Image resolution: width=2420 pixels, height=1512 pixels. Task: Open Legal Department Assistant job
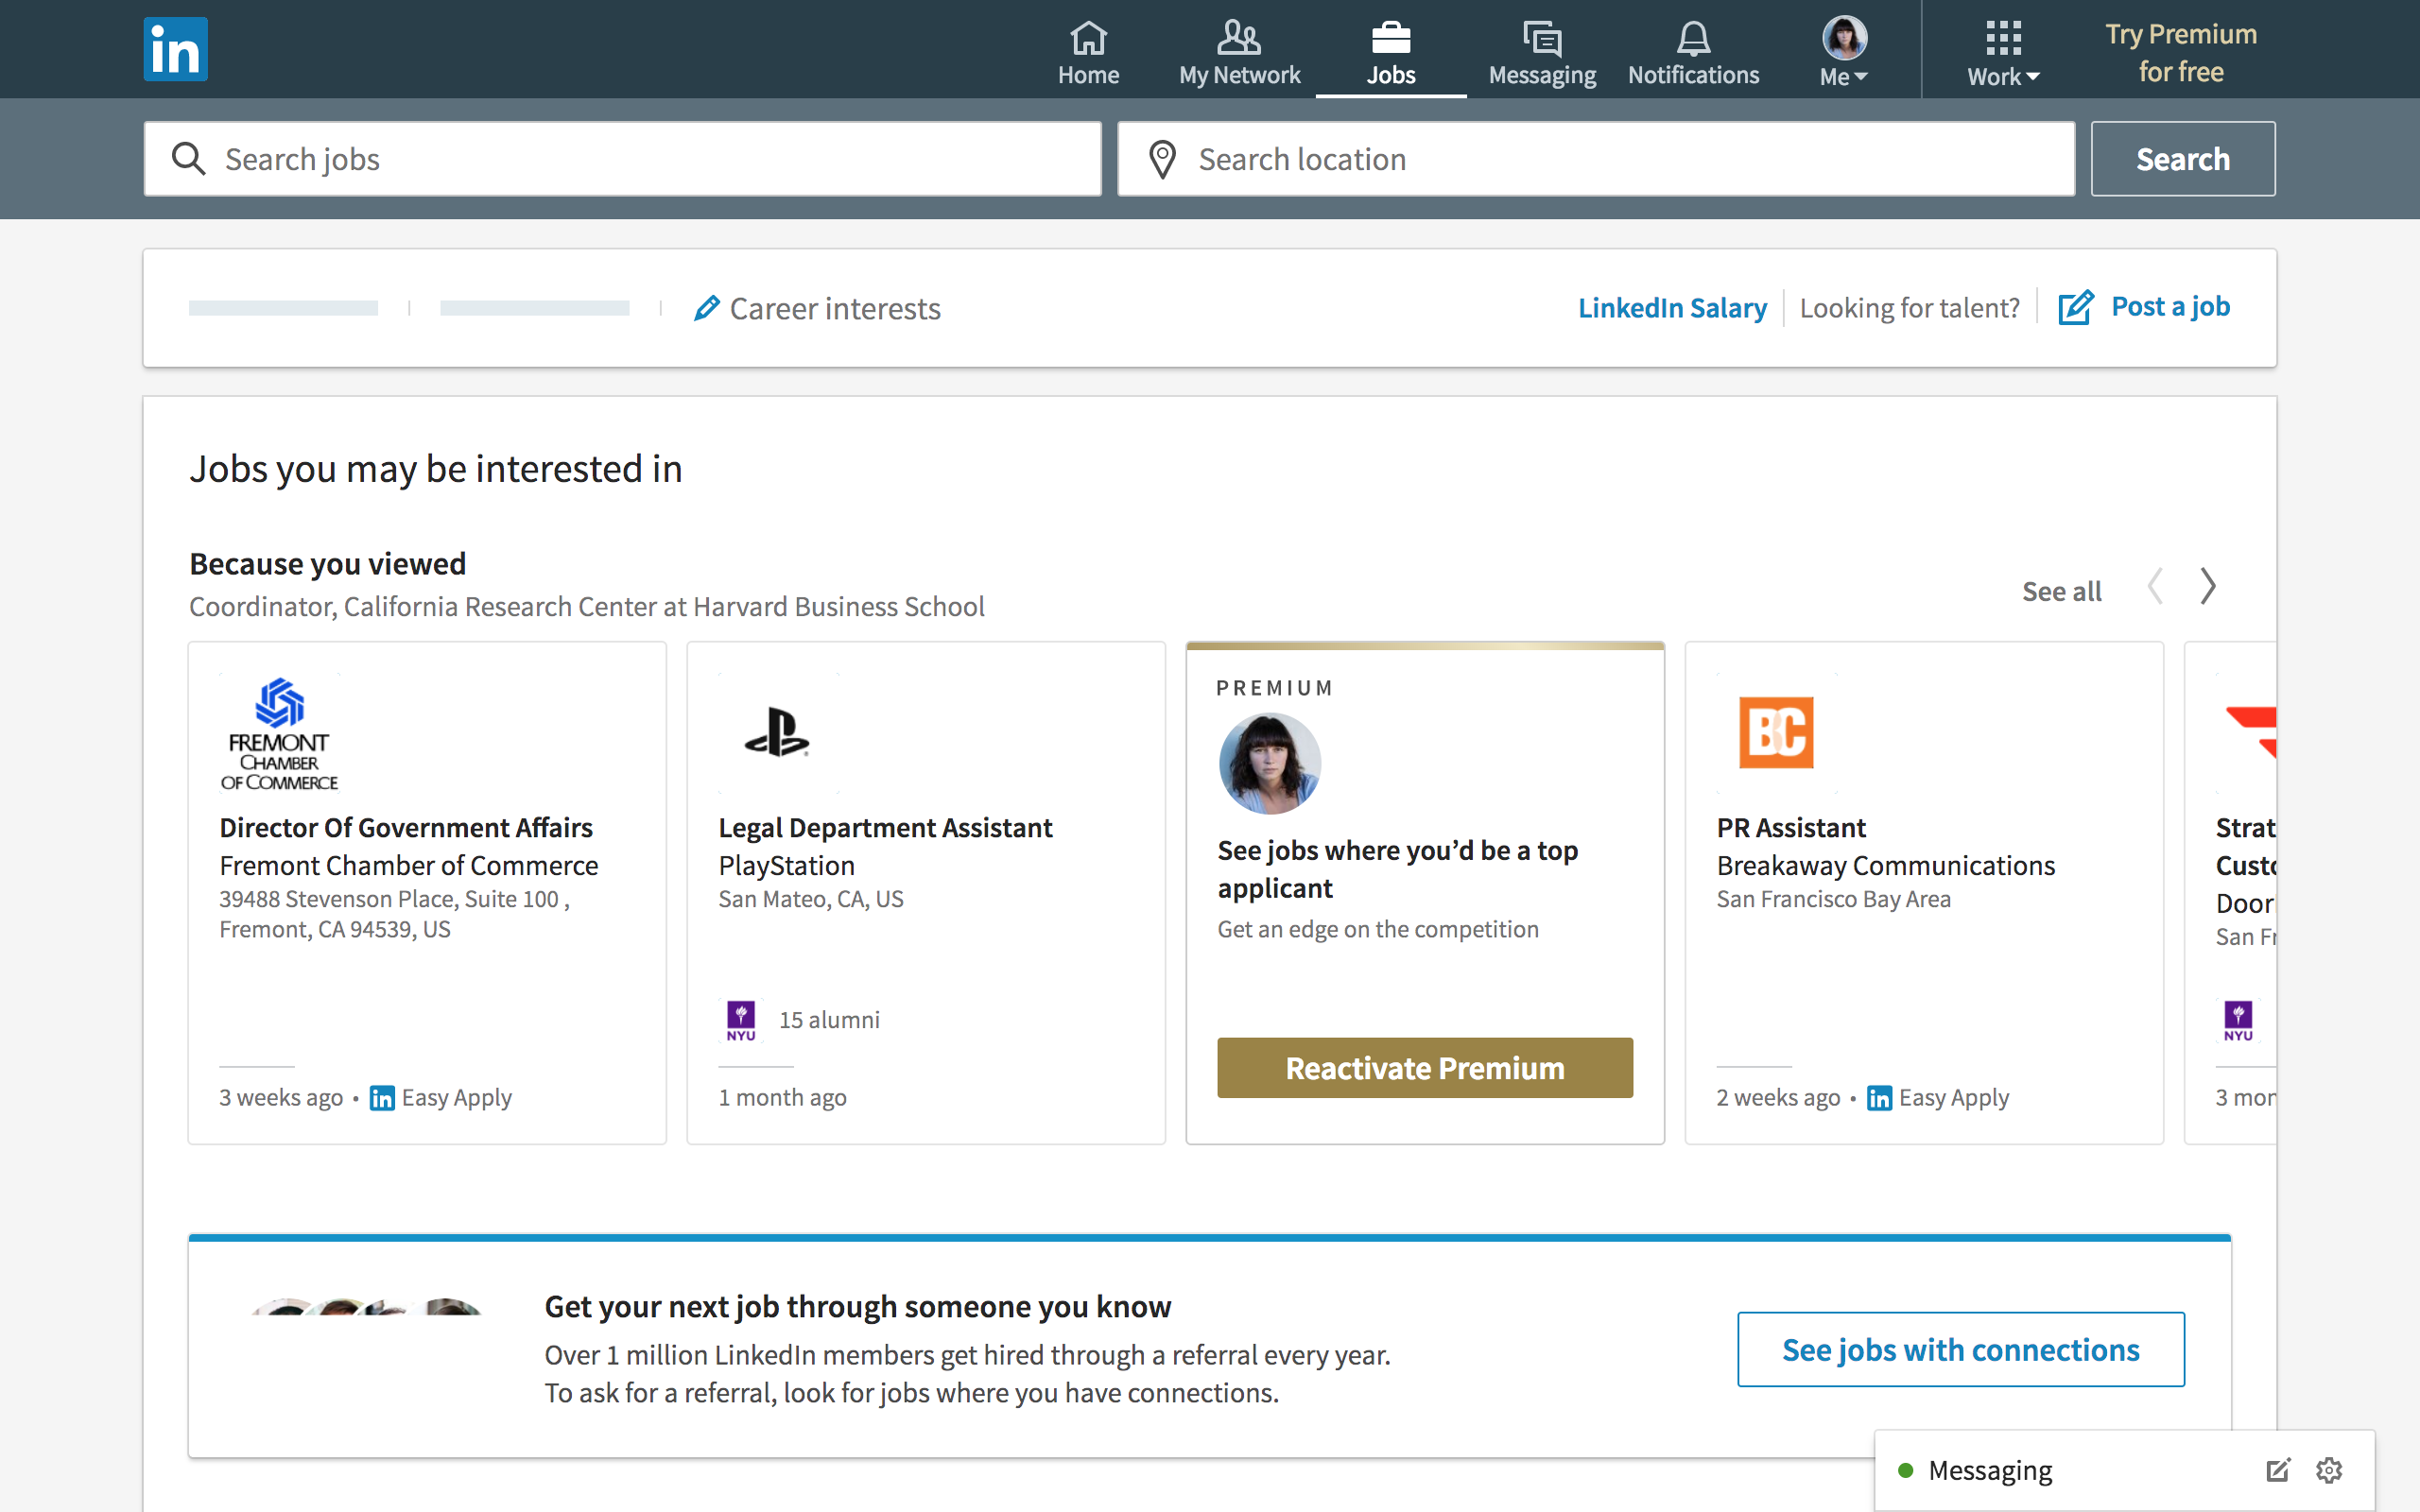pos(885,827)
